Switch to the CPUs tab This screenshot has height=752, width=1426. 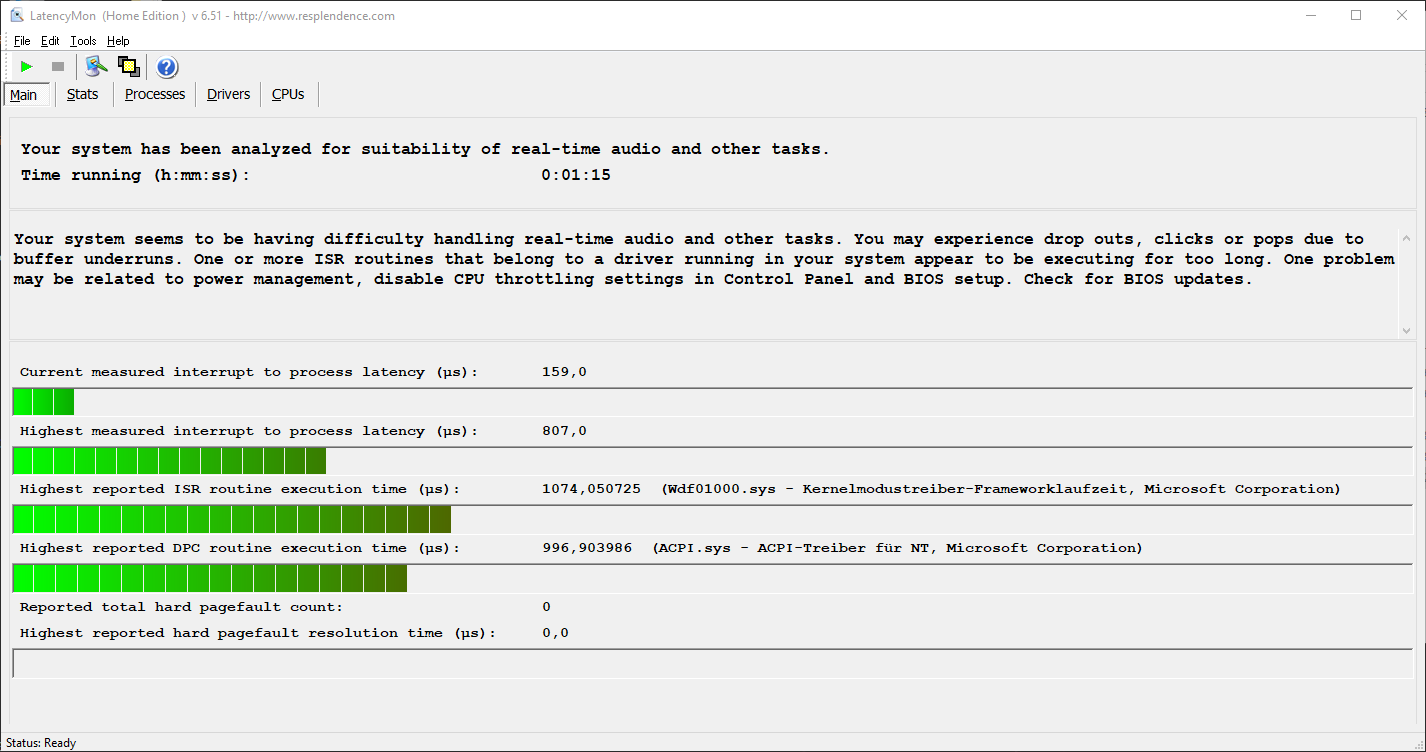point(288,94)
